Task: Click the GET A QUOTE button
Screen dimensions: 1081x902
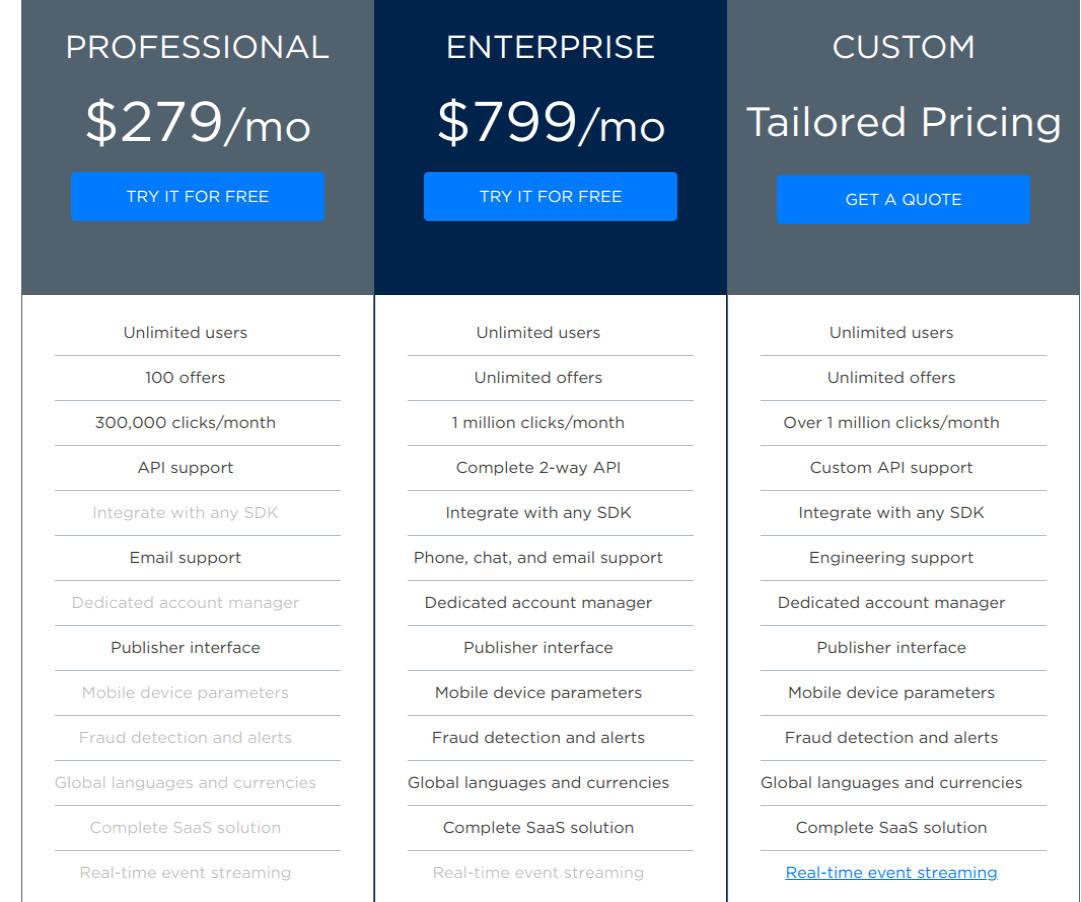Action: click(903, 199)
